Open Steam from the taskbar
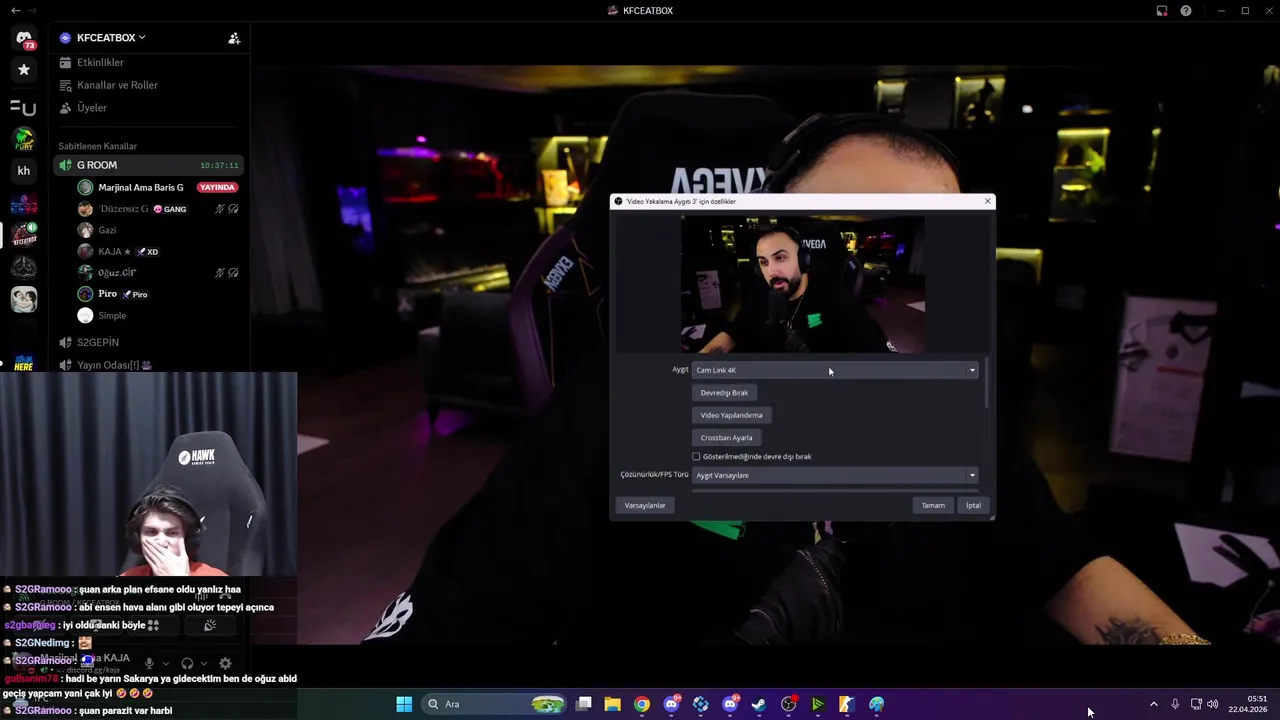This screenshot has width=1280, height=720. (x=759, y=704)
